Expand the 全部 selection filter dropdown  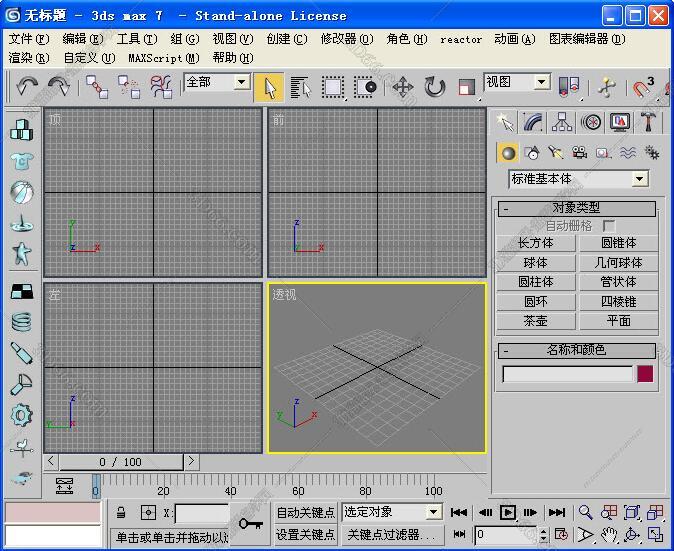(x=242, y=82)
